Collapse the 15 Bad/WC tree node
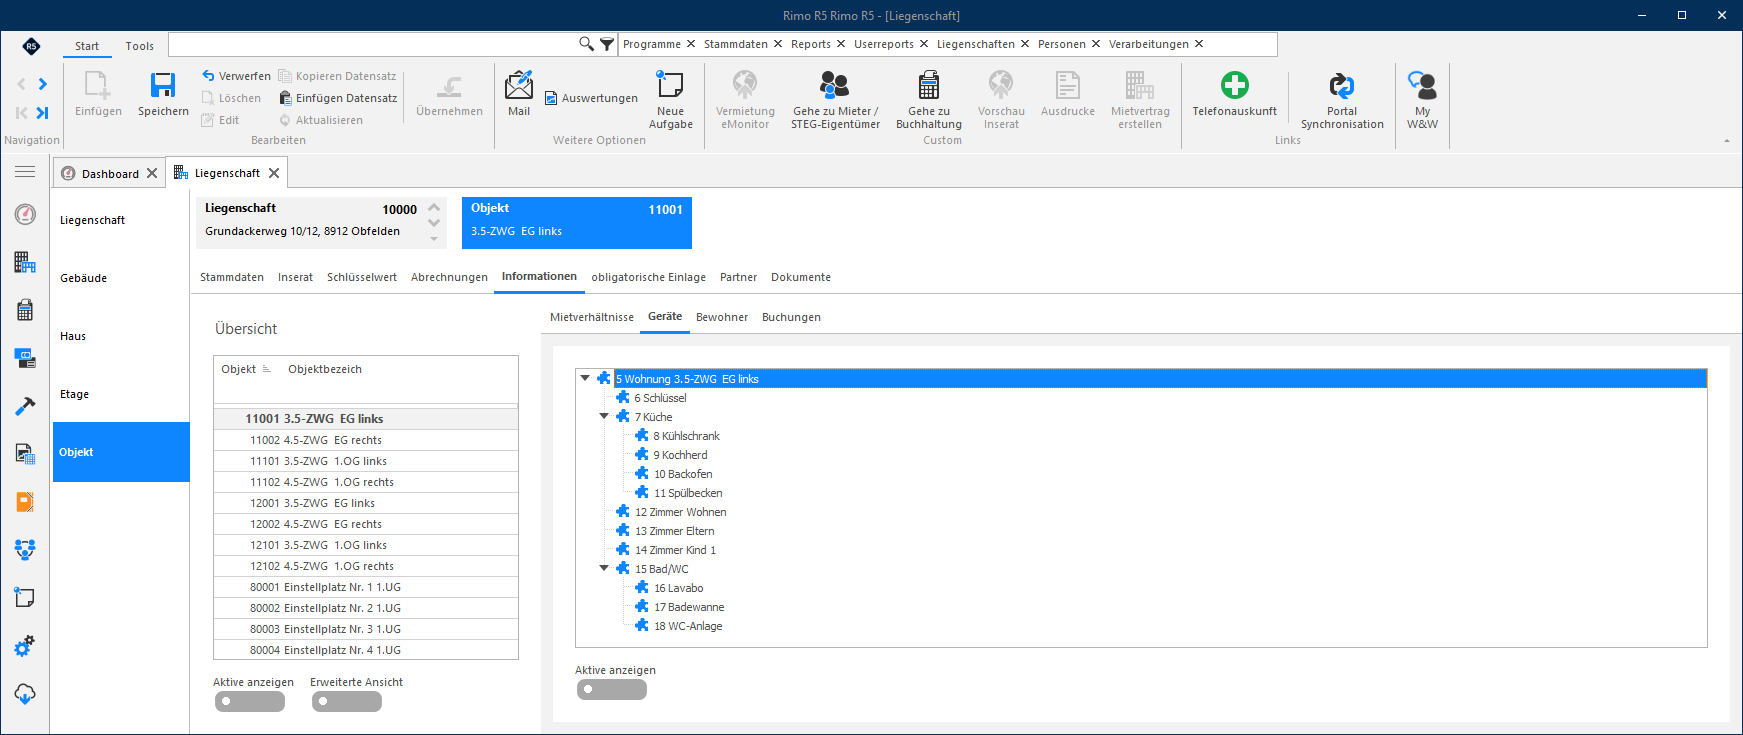 tap(604, 568)
